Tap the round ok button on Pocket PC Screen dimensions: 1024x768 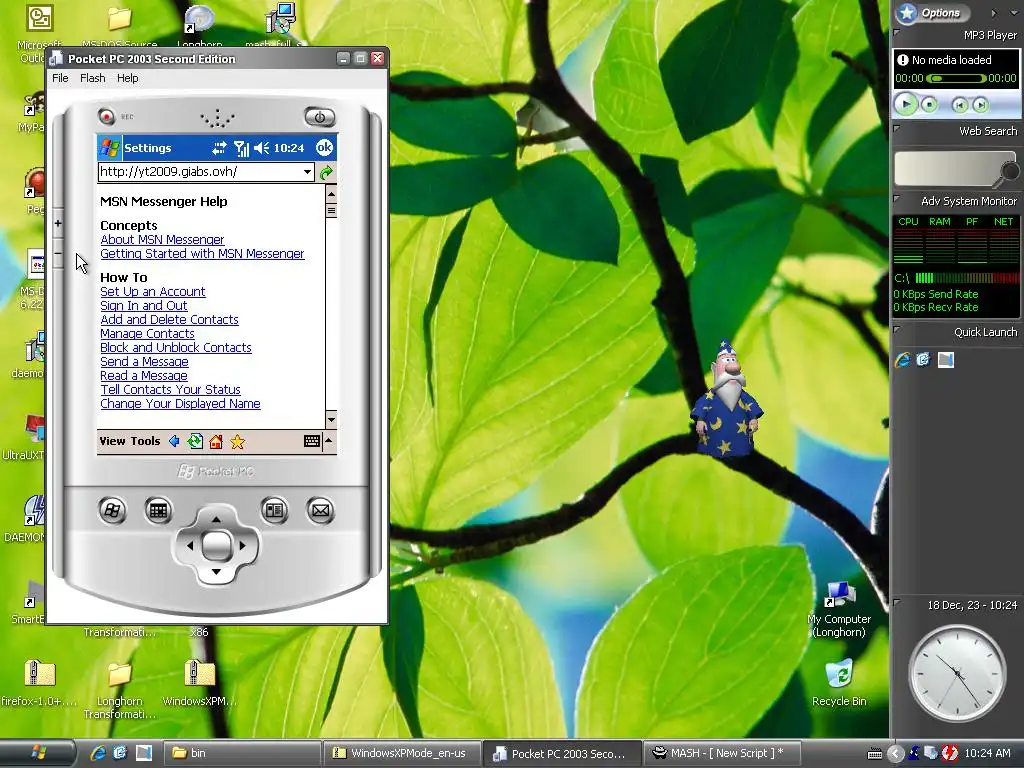click(x=325, y=148)
